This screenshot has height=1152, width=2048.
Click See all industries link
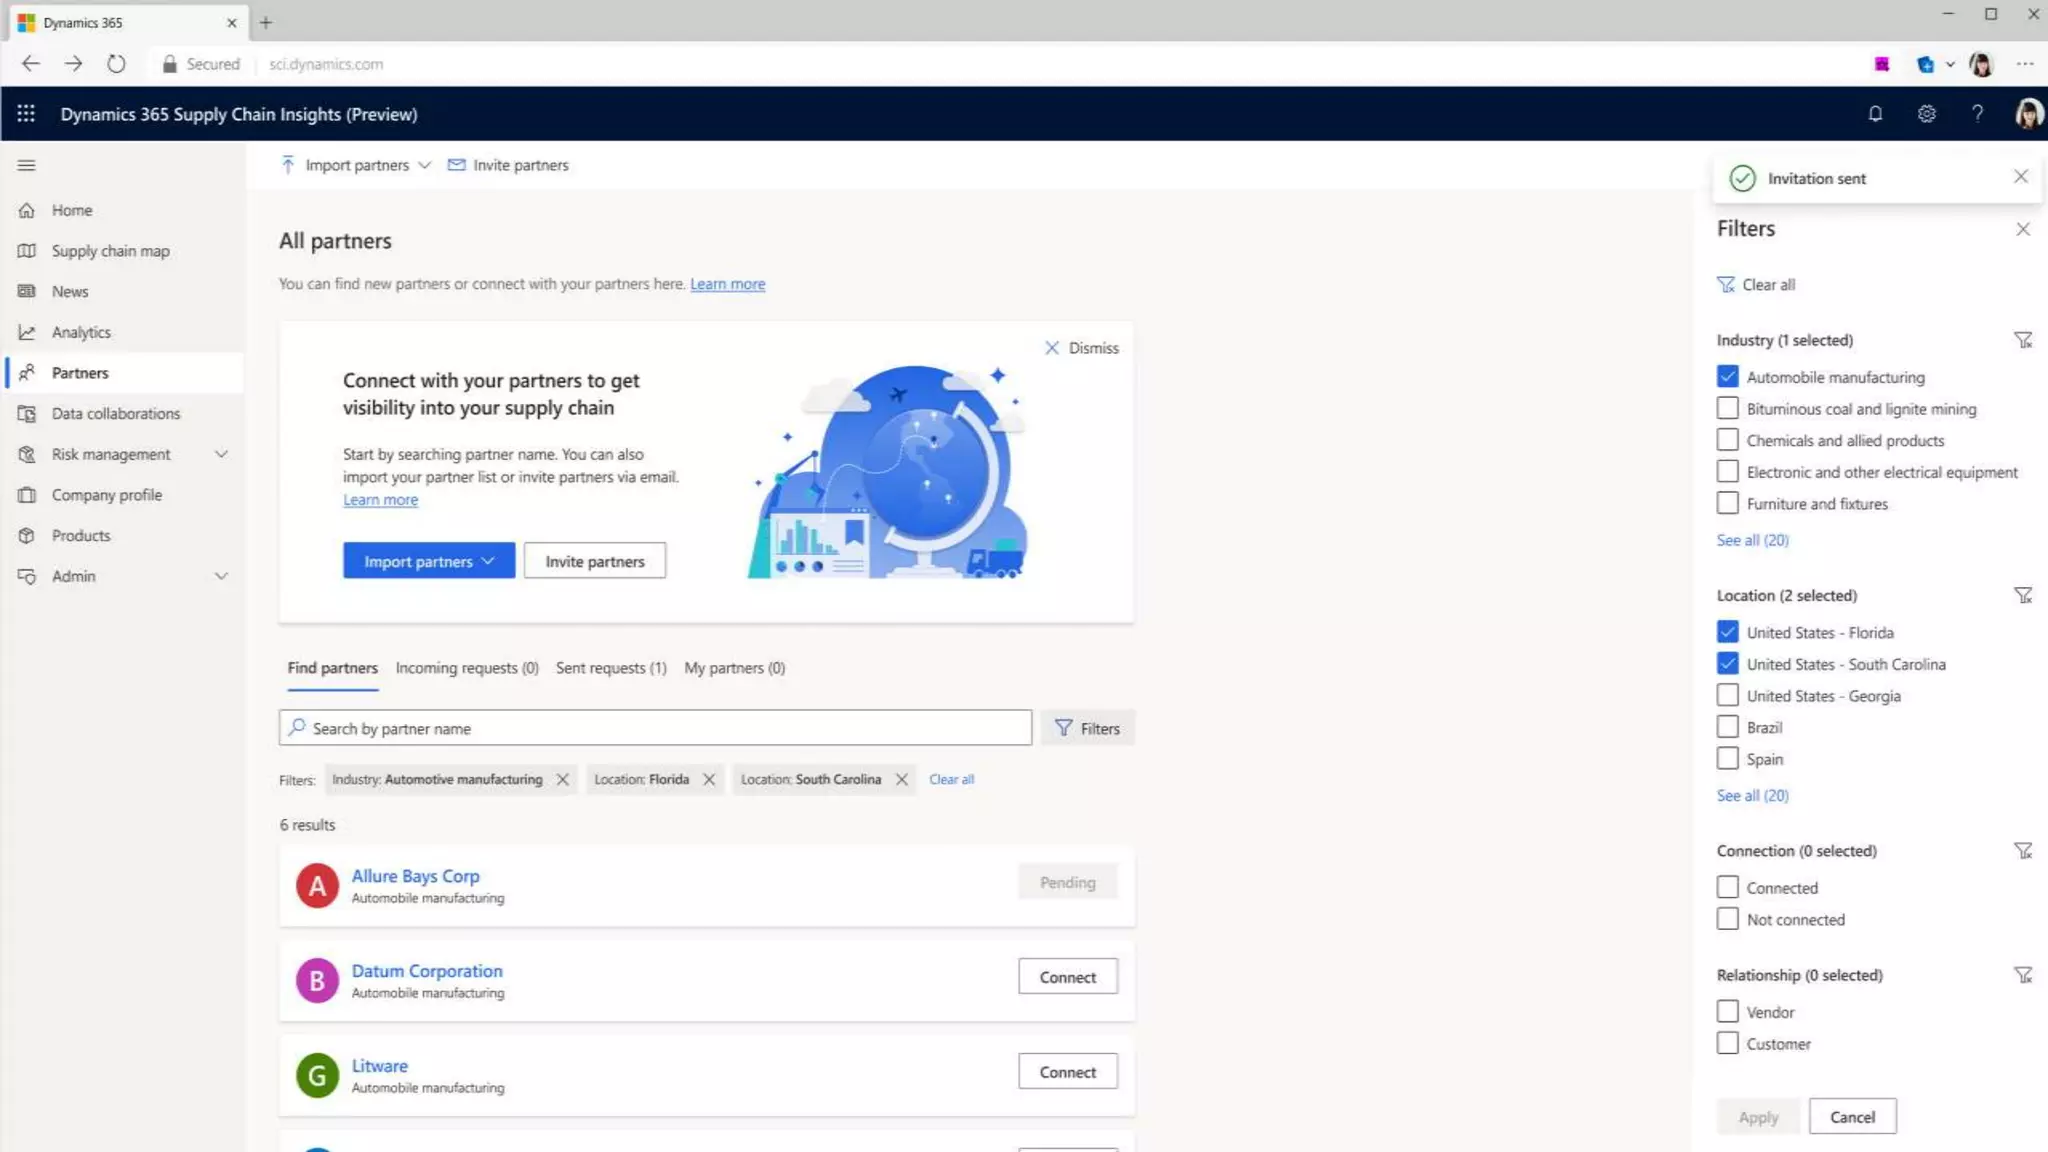pos(1752,540)
